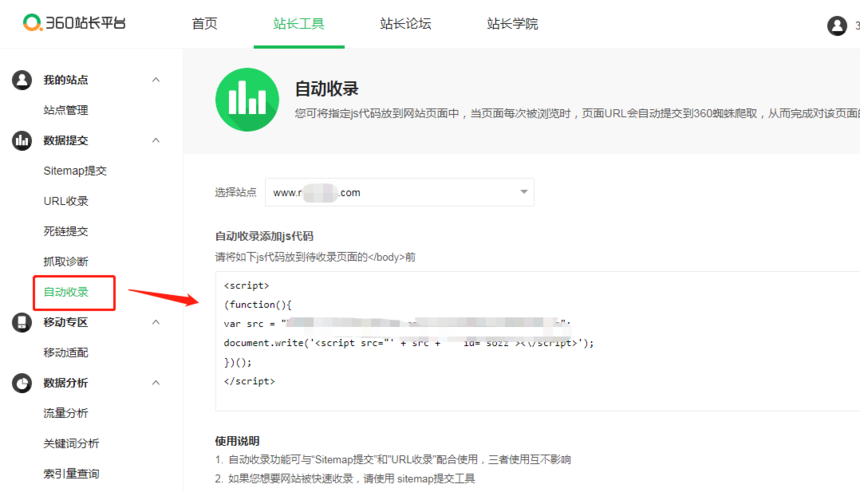Viewport: 860px width, 492px height.
Task: Open 站点管理 in the sidebar
Action: click(x=66, y=110)
